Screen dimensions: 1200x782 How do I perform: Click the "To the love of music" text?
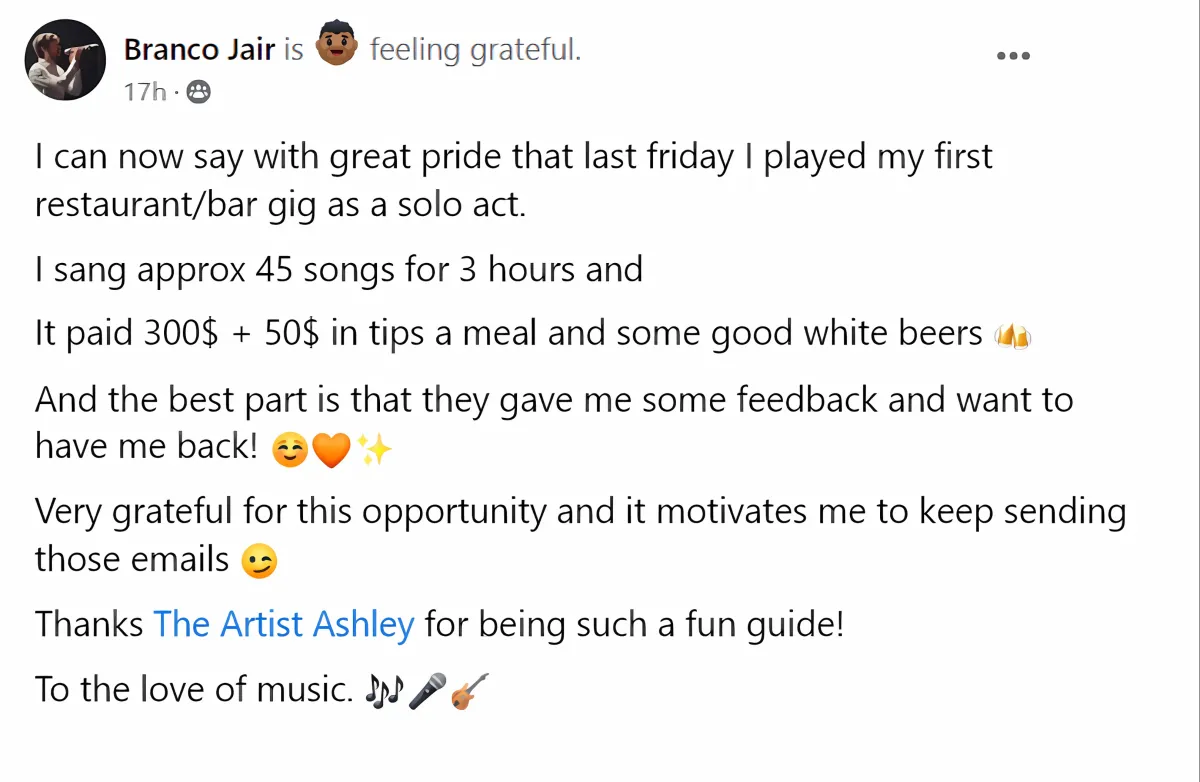pyautogui.click(x=192, y=689)
